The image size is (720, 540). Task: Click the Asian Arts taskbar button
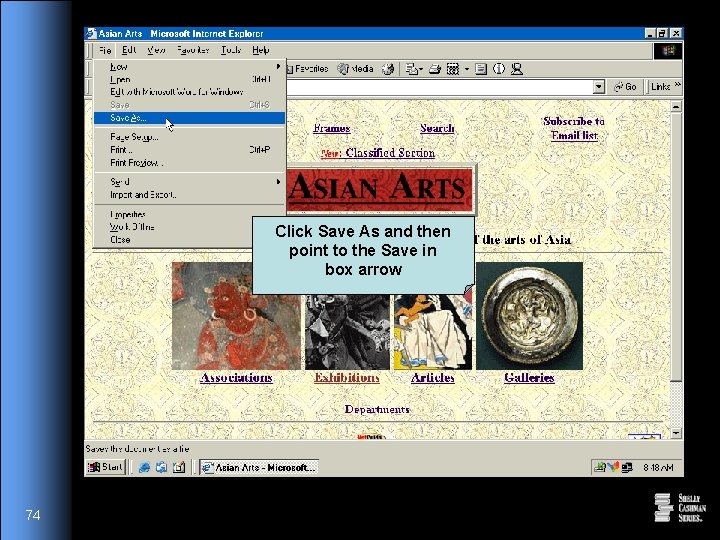pos(259,467)
